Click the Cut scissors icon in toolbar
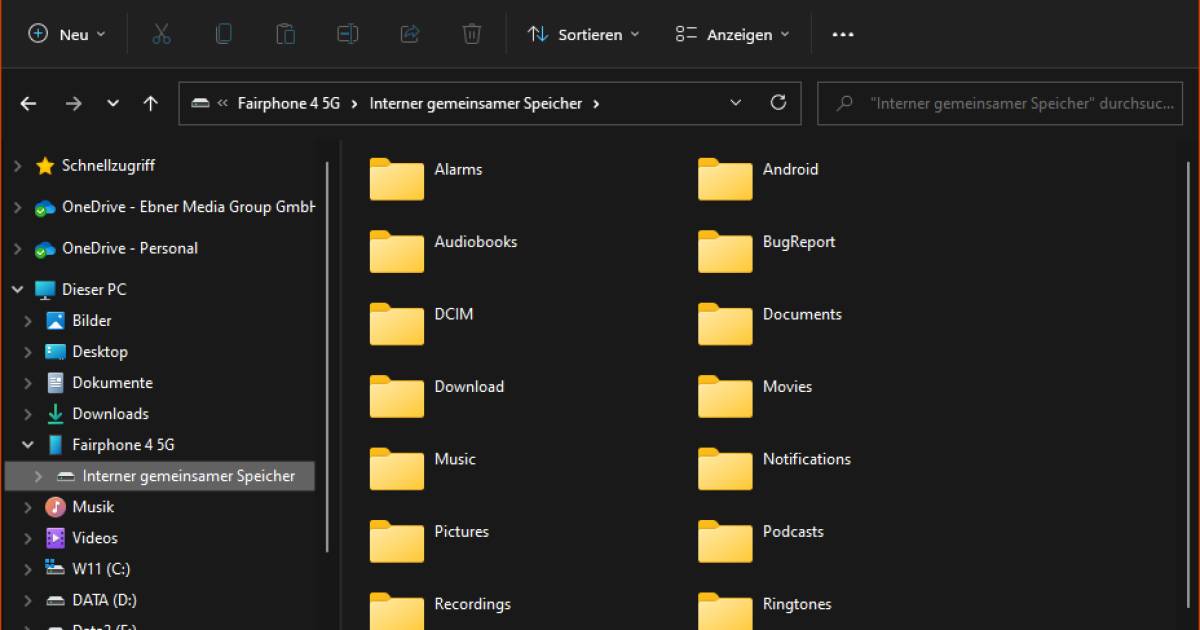This screenshot has height=630, width=1200. click(161, 34)
